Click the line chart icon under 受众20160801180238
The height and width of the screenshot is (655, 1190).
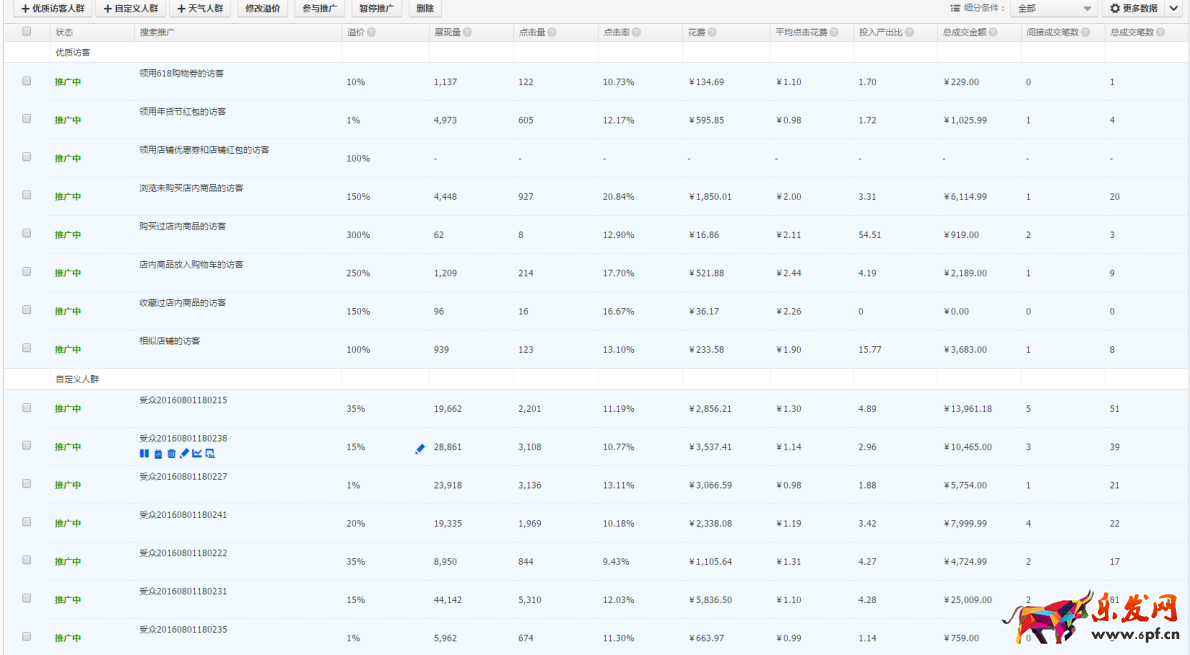[x=197, y=453]
